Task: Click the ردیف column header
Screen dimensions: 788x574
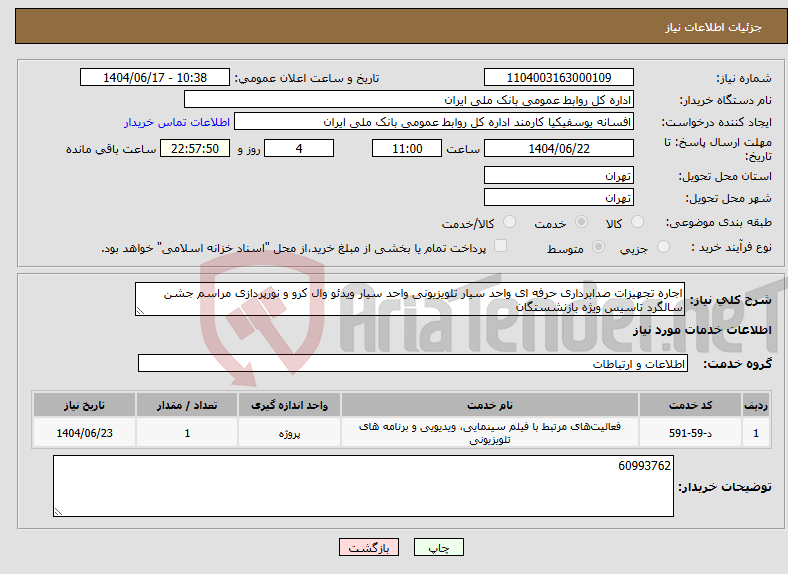Action: pyautogui.click(x=756, y=405)
